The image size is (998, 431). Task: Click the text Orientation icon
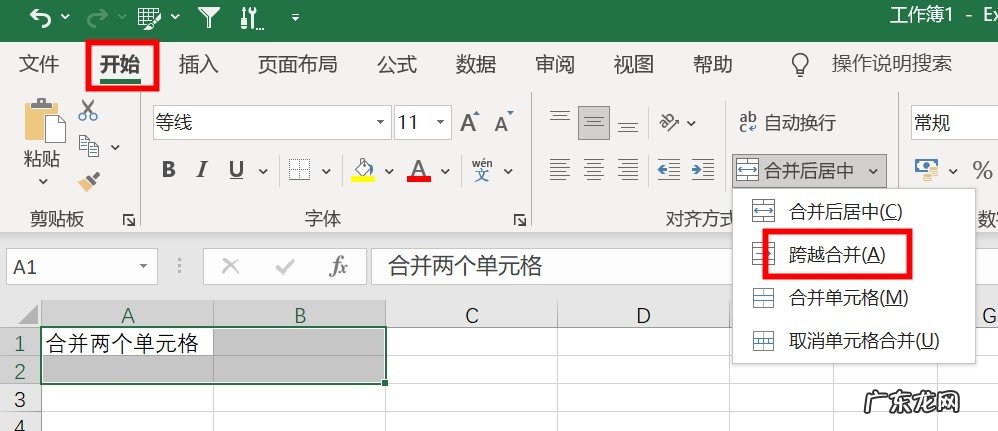click(x=670, y=122)
